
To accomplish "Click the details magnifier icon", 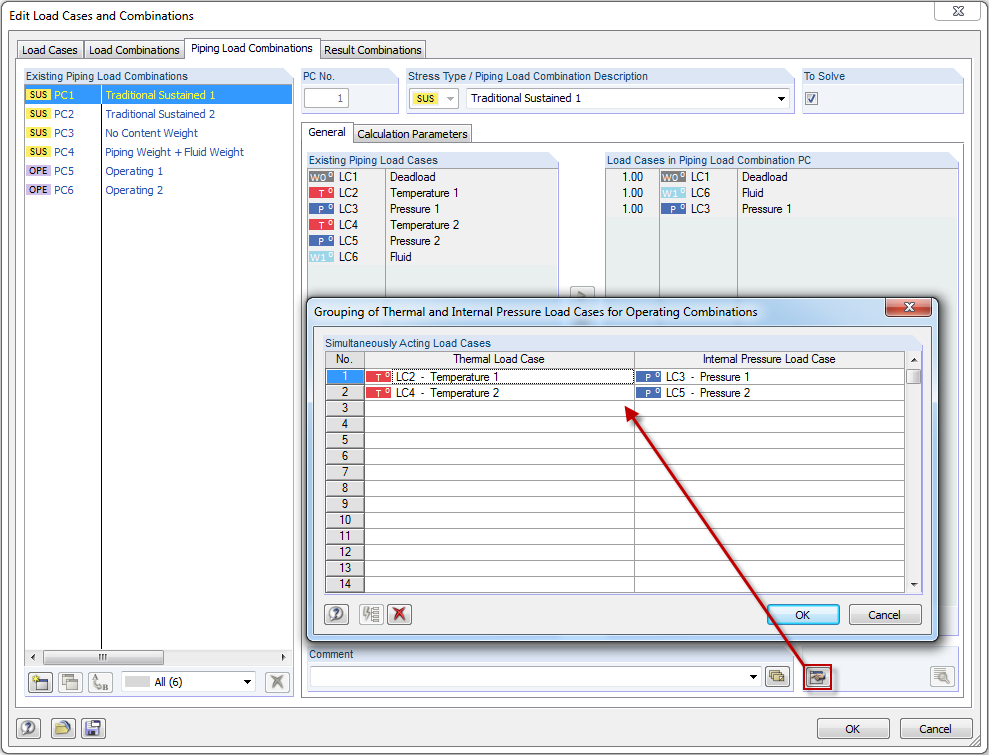I will pyautogui.click(x=942, y=677).
